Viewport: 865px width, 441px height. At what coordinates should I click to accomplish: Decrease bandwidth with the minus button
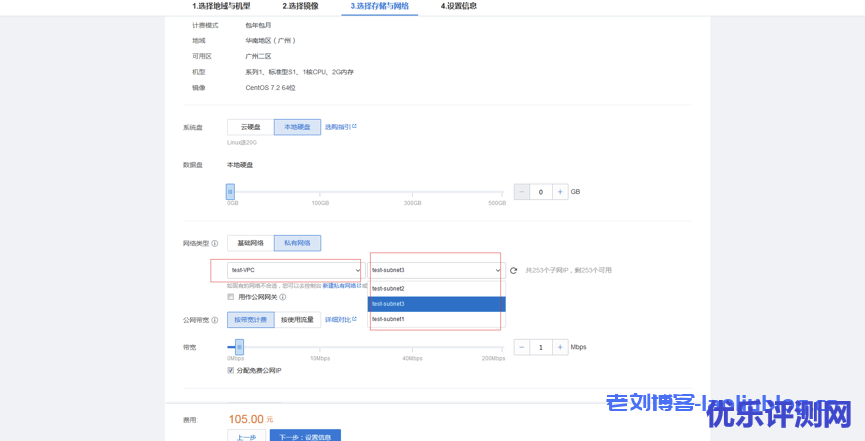(522, 347)
